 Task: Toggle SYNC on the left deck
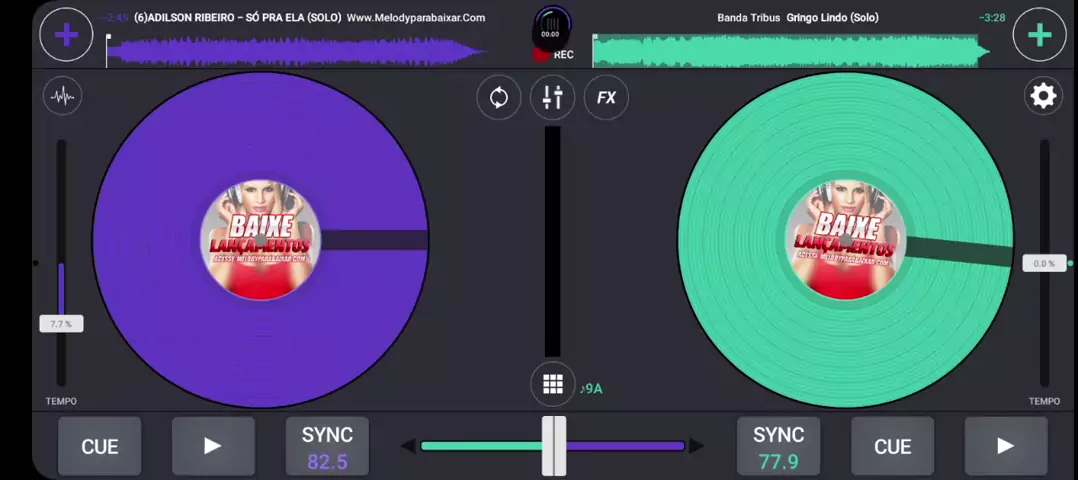[x=327, y=446]
